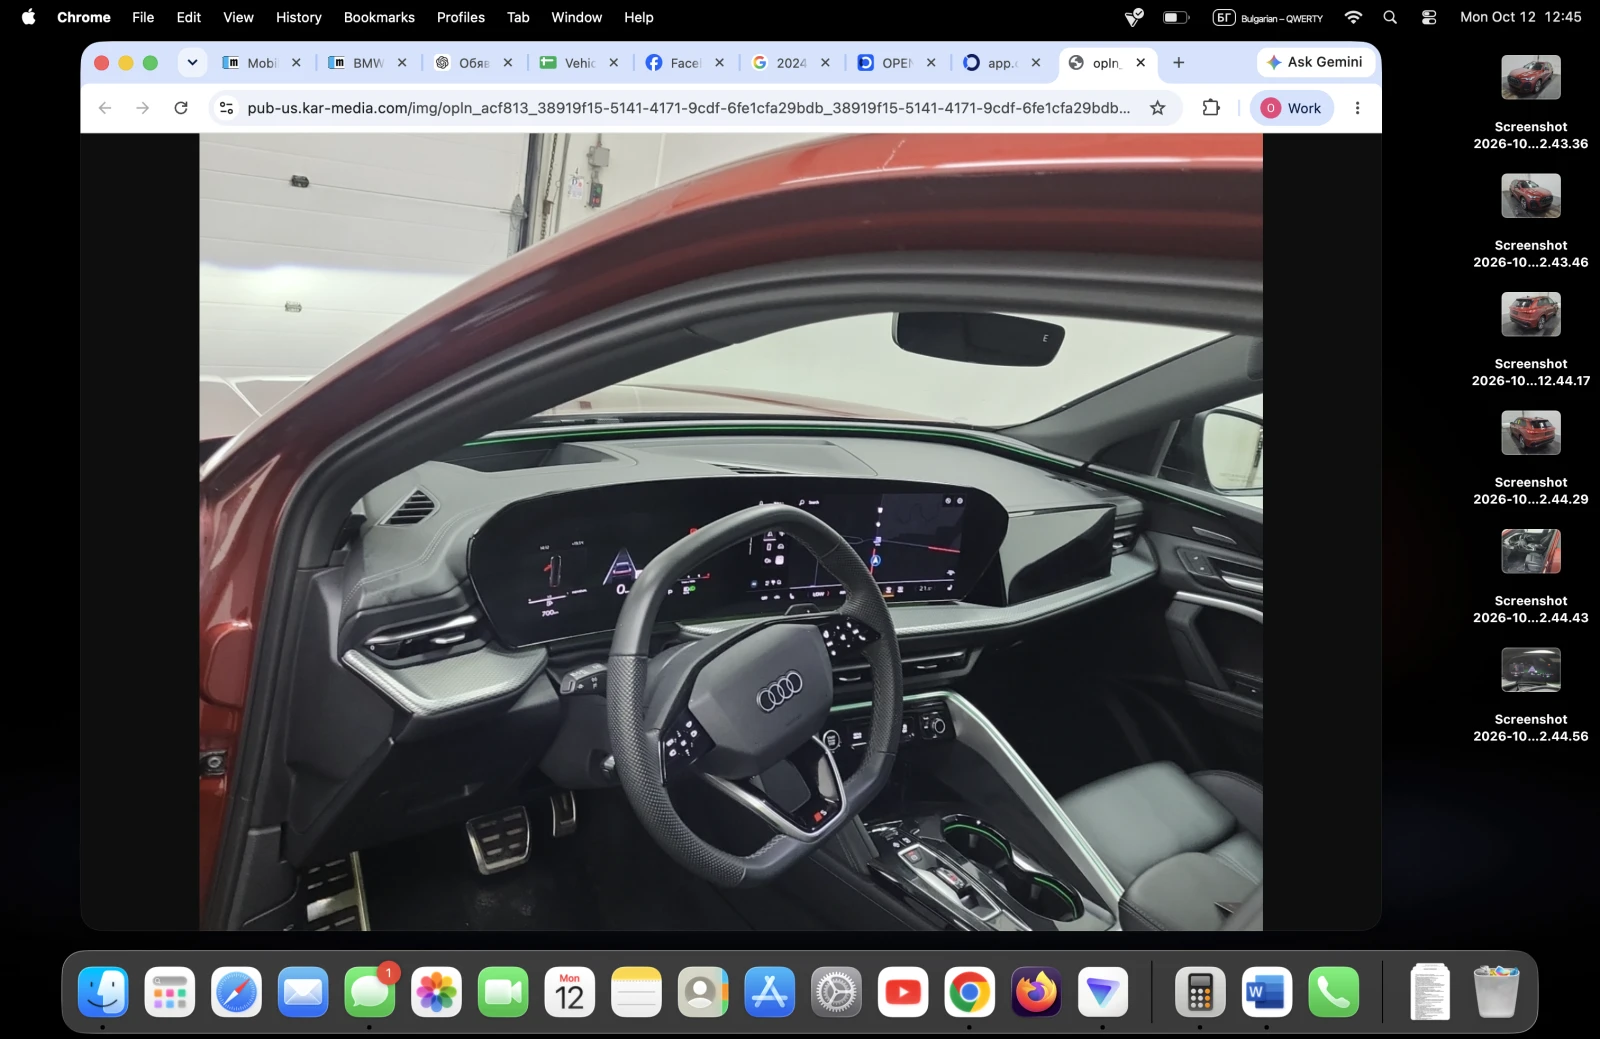Open Chrome three-dot menu
1600x1039 pixels.
(x=1357, y=108)
